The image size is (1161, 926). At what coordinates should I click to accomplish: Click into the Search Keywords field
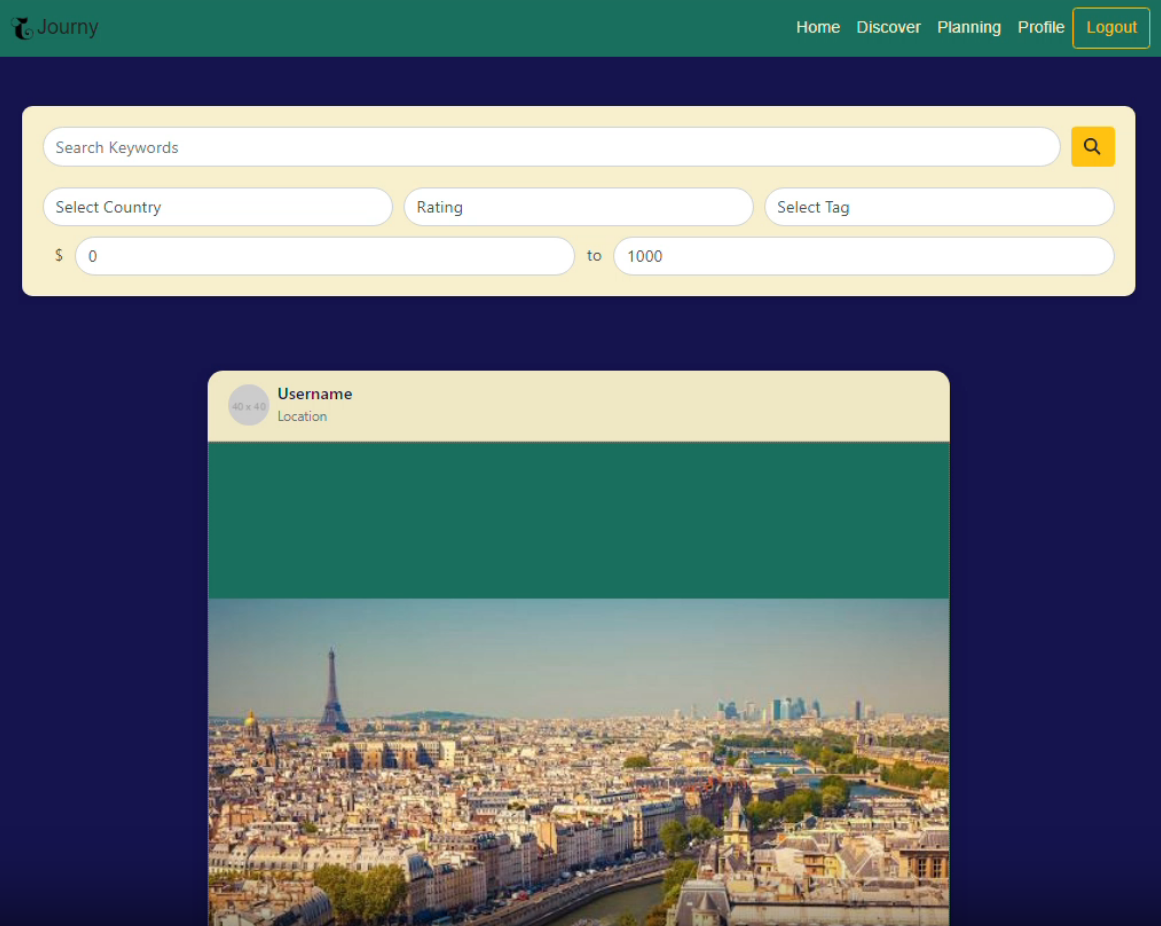[x=550, y=146]
